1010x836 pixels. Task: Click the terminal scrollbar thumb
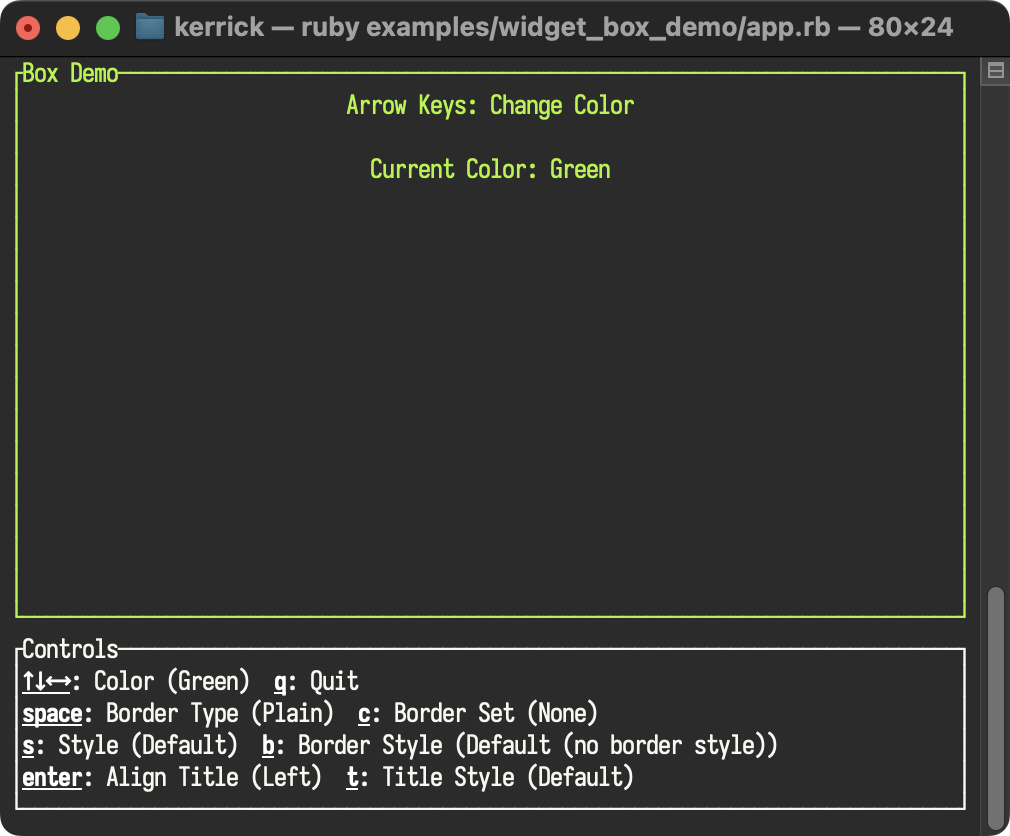(x=996, y=707)
